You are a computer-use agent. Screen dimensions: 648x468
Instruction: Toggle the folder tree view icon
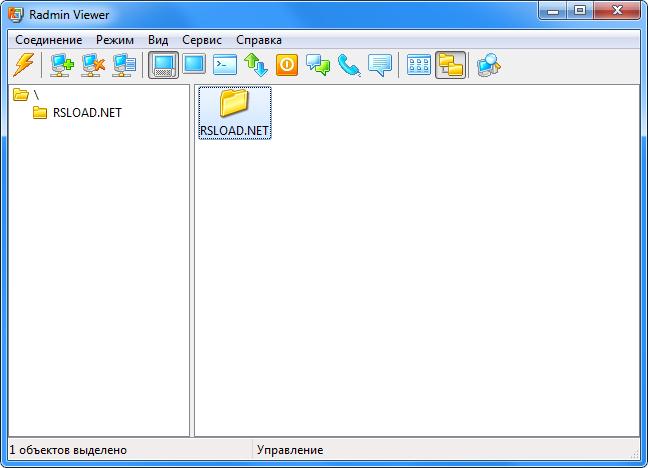(450, 65)
